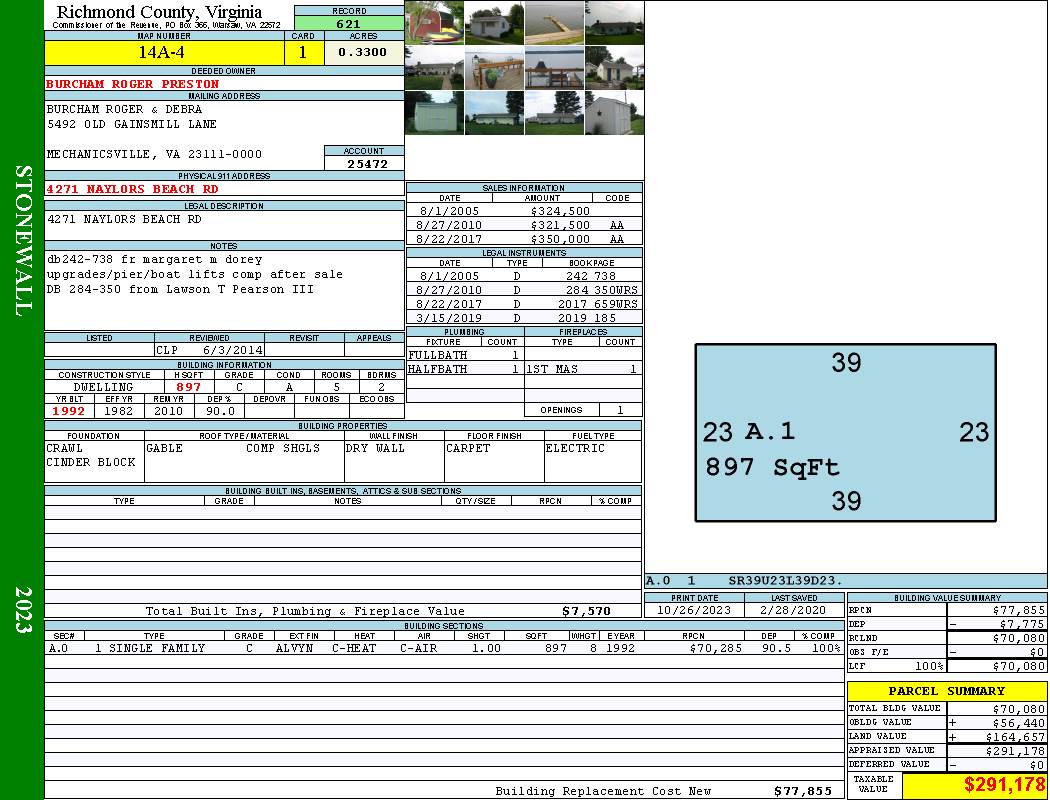Click the deck with potted plant photo
Viewport: 1050px width, 800px height.
494,68
